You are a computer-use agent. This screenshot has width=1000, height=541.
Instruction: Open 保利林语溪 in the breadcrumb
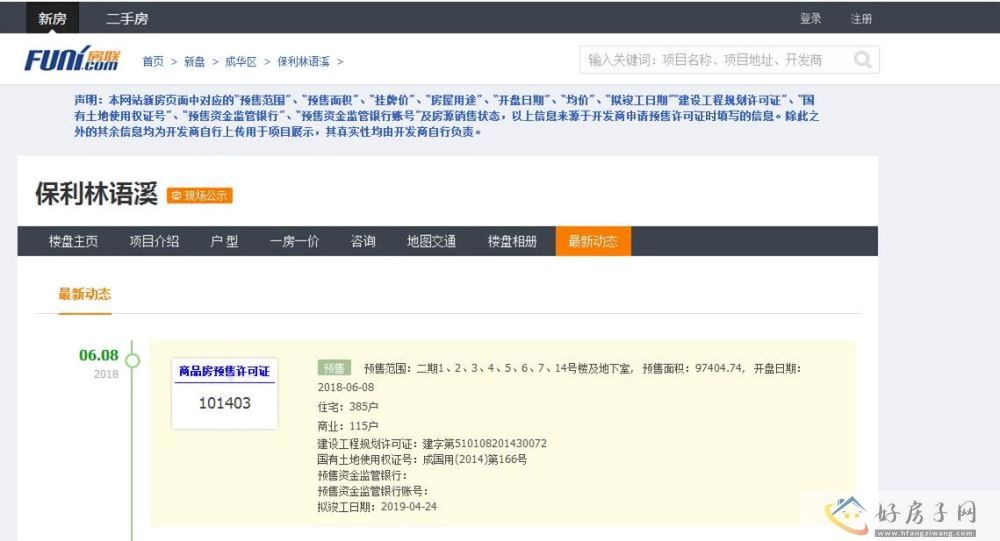click(x=304, y=61)
